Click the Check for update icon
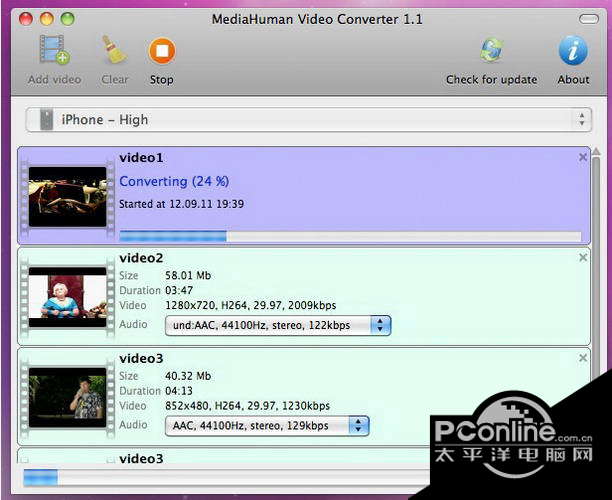This screenshot has height=500, width=612. [x=491, y=50]
